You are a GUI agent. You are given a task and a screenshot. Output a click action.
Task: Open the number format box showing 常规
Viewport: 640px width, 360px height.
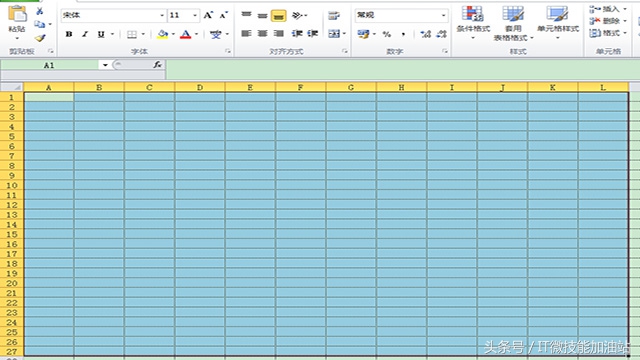point(401,16)
